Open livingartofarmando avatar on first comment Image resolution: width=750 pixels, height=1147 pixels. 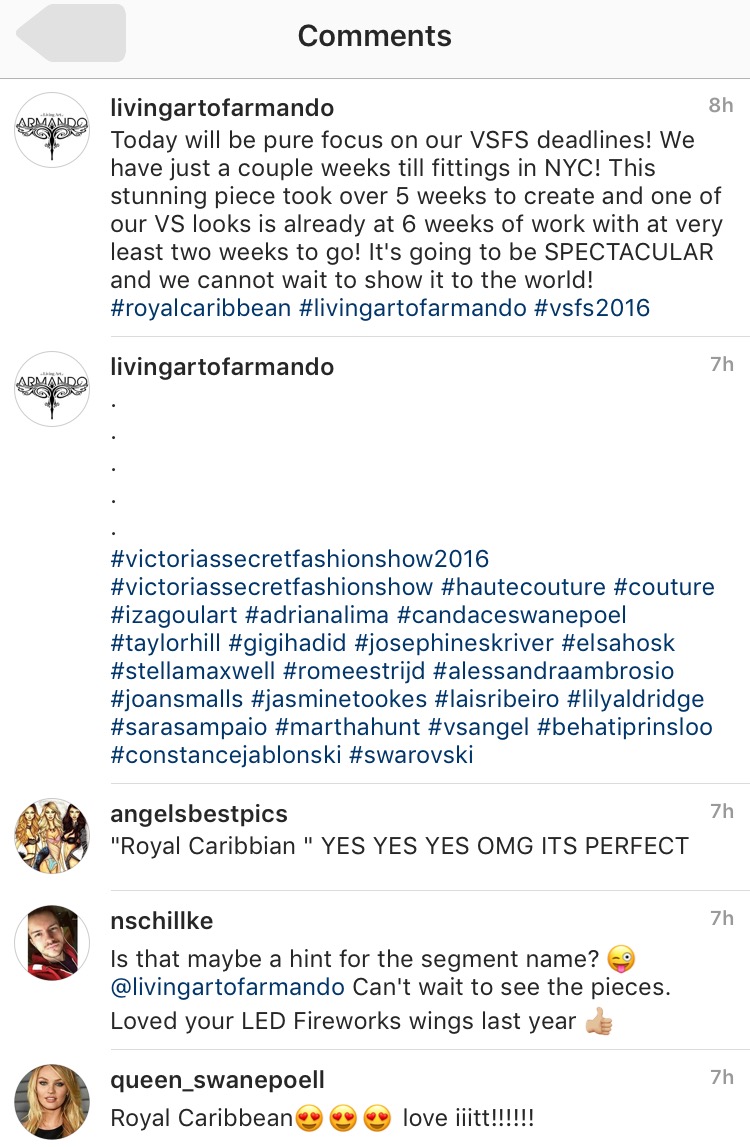(52, 129)
